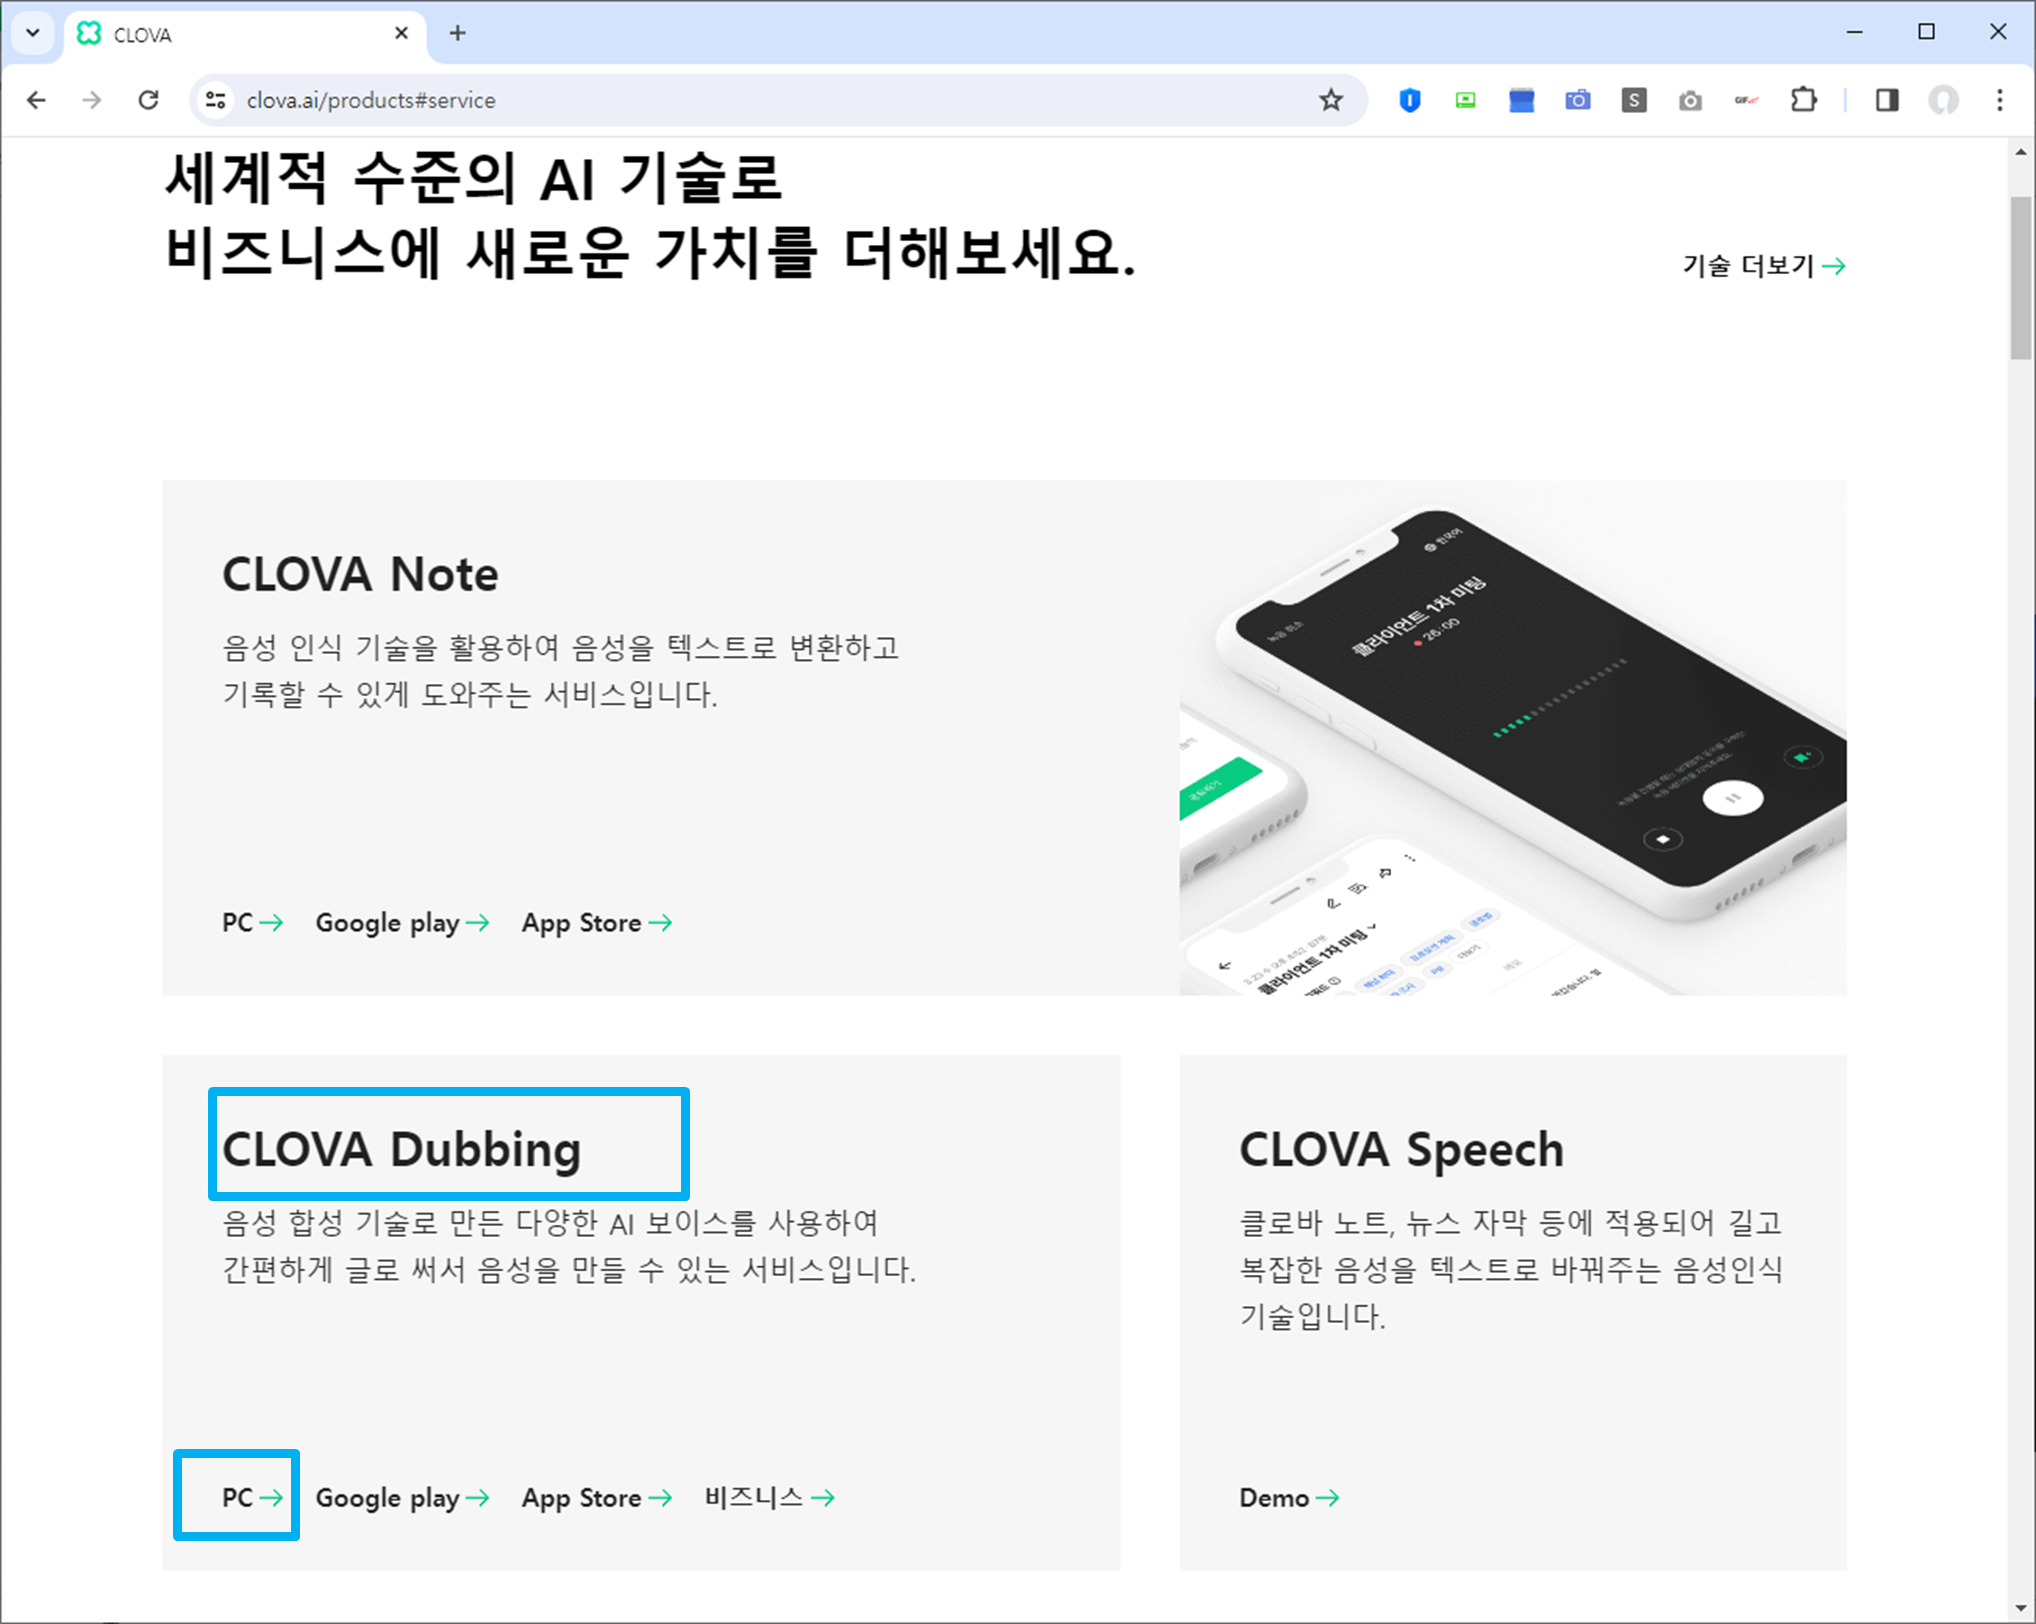The width and height of the screenshot is (2036, 1624).
Task: Toggle the browser side panel
Action: (x=1886, y=100)
